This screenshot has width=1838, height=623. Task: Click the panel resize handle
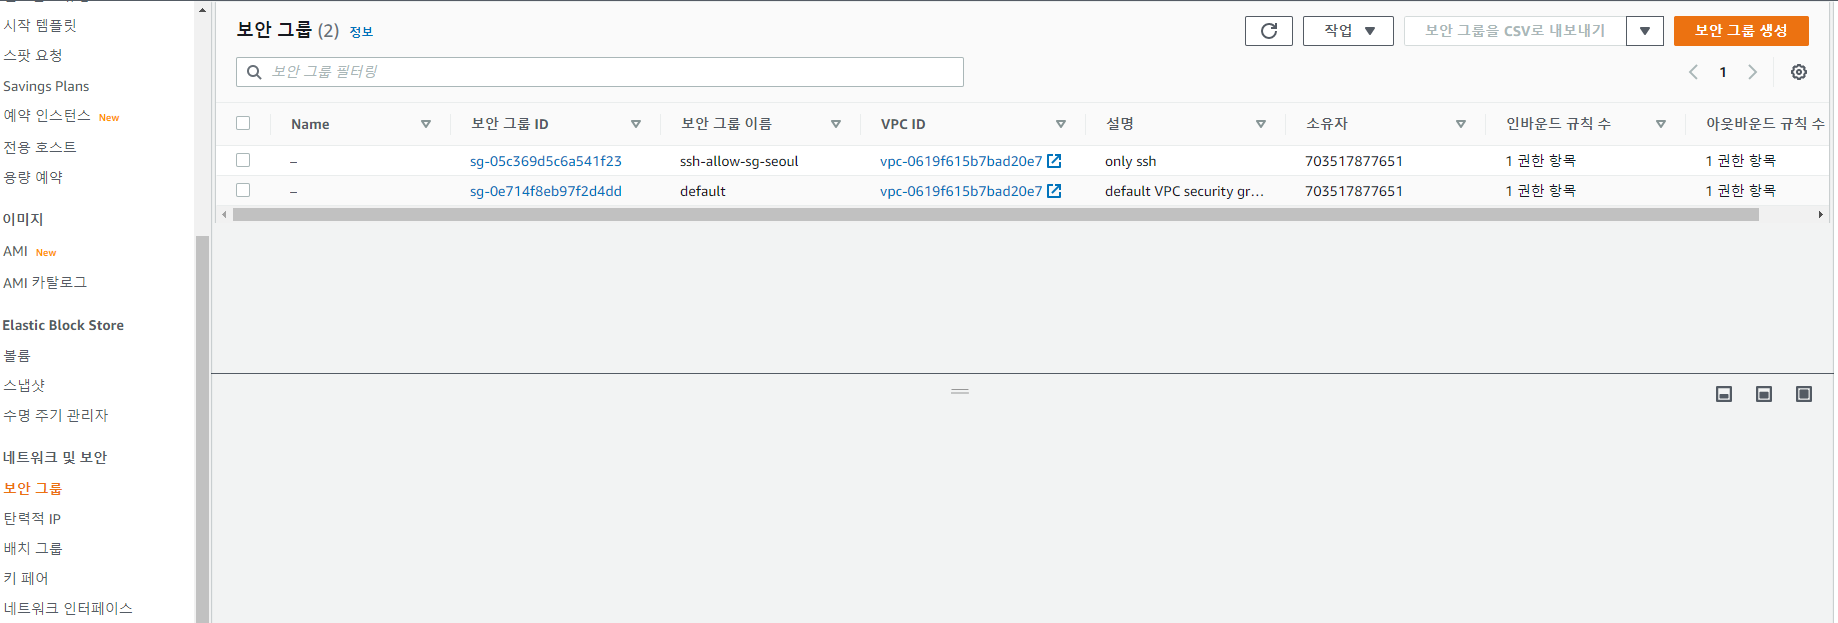(x=960, y=391)
